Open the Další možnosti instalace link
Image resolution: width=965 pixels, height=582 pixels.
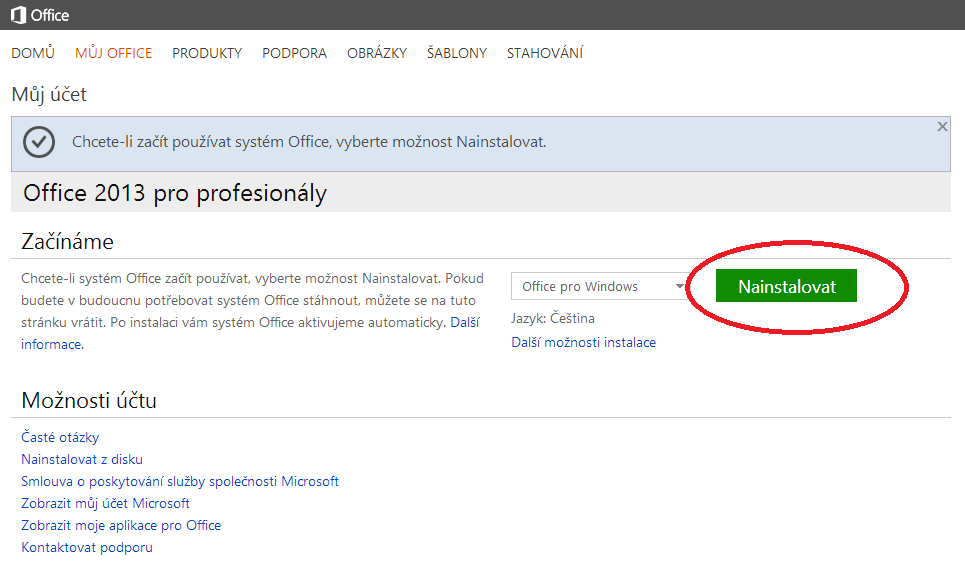click(x=583, y=343)
